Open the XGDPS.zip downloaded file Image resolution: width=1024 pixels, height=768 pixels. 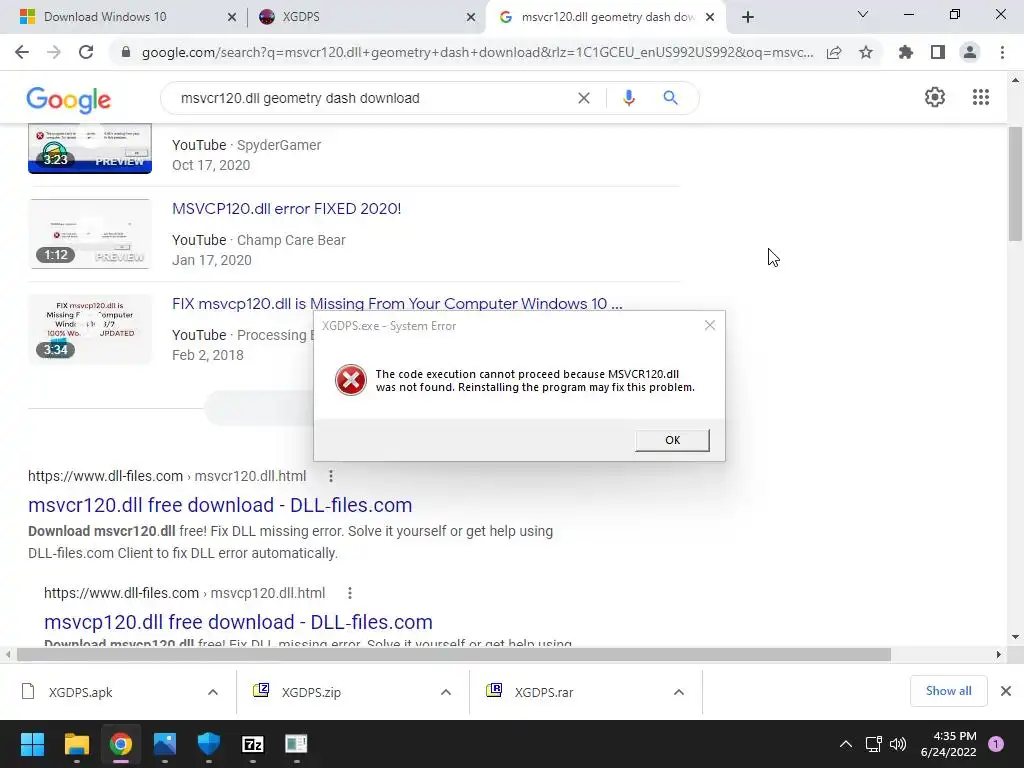coord(311,692)
